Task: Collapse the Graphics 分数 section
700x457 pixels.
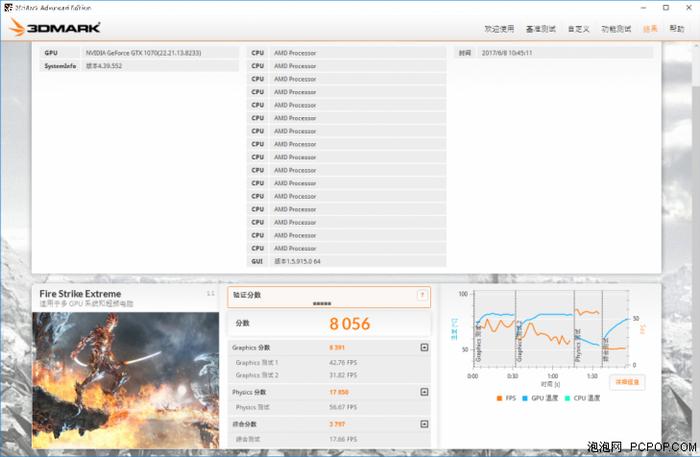Action: (424, 347)
